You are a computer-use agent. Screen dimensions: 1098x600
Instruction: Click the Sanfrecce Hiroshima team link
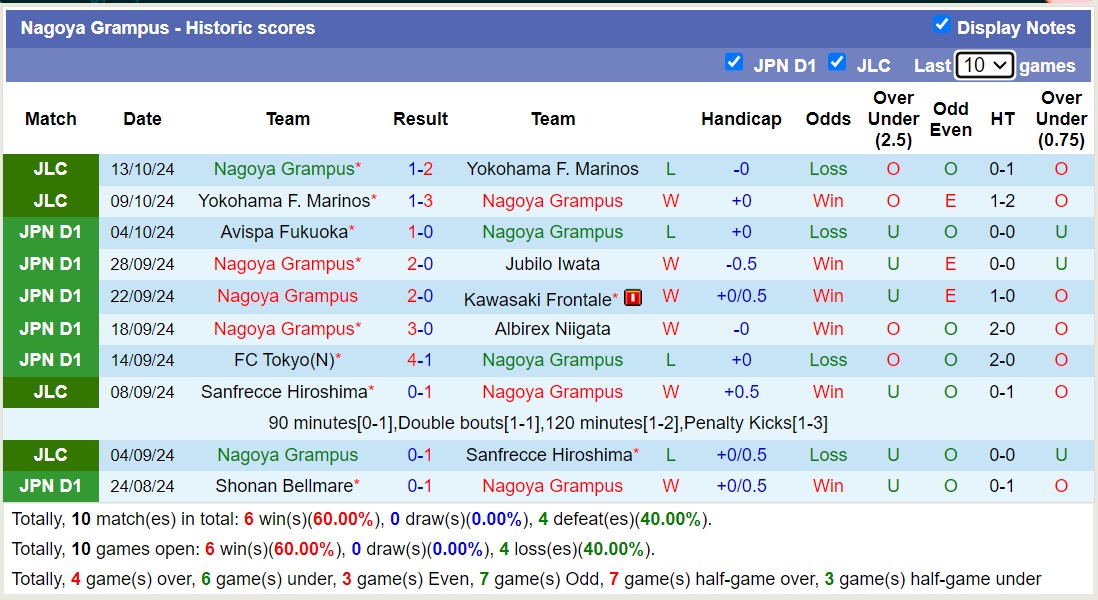(x=285, y=391)
